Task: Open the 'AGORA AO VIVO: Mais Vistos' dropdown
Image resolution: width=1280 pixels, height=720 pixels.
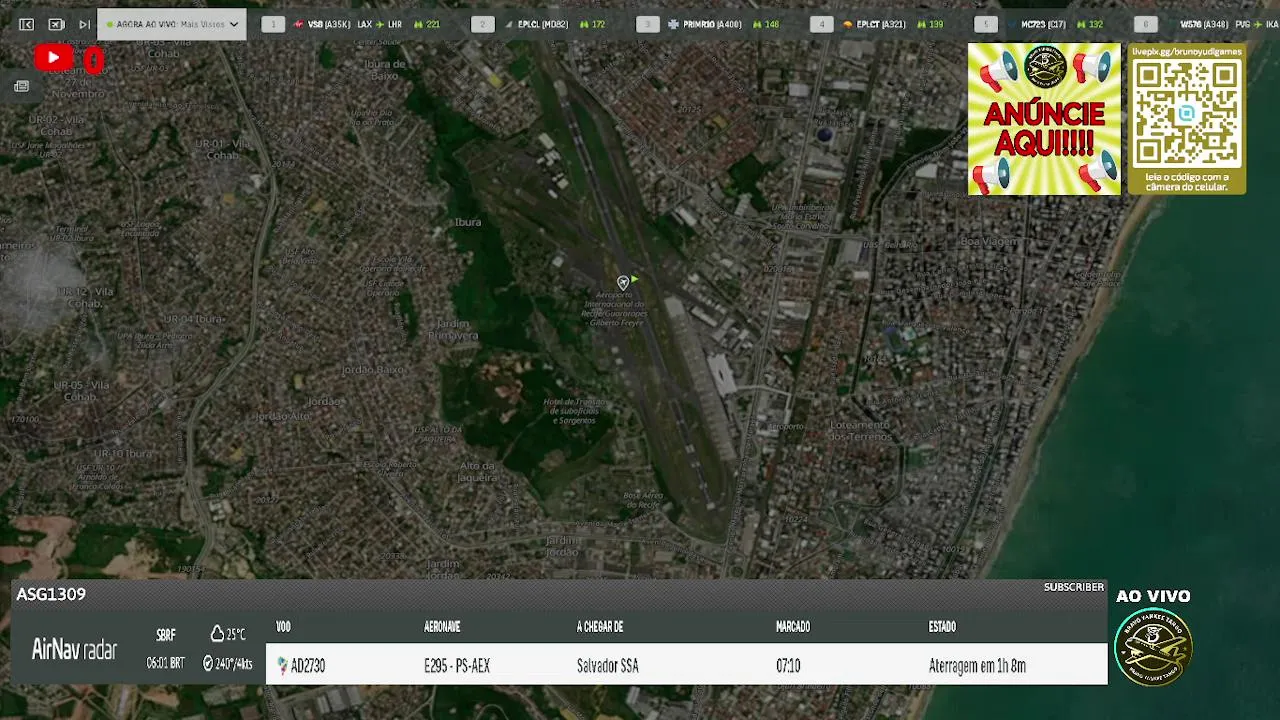Action: pos(172,24)
